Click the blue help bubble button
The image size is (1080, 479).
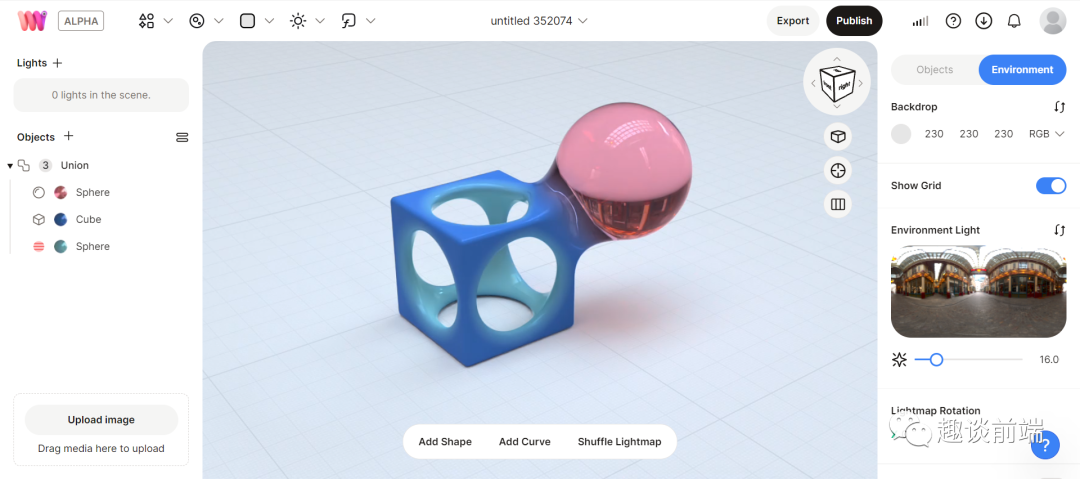tap(1045, 445)
